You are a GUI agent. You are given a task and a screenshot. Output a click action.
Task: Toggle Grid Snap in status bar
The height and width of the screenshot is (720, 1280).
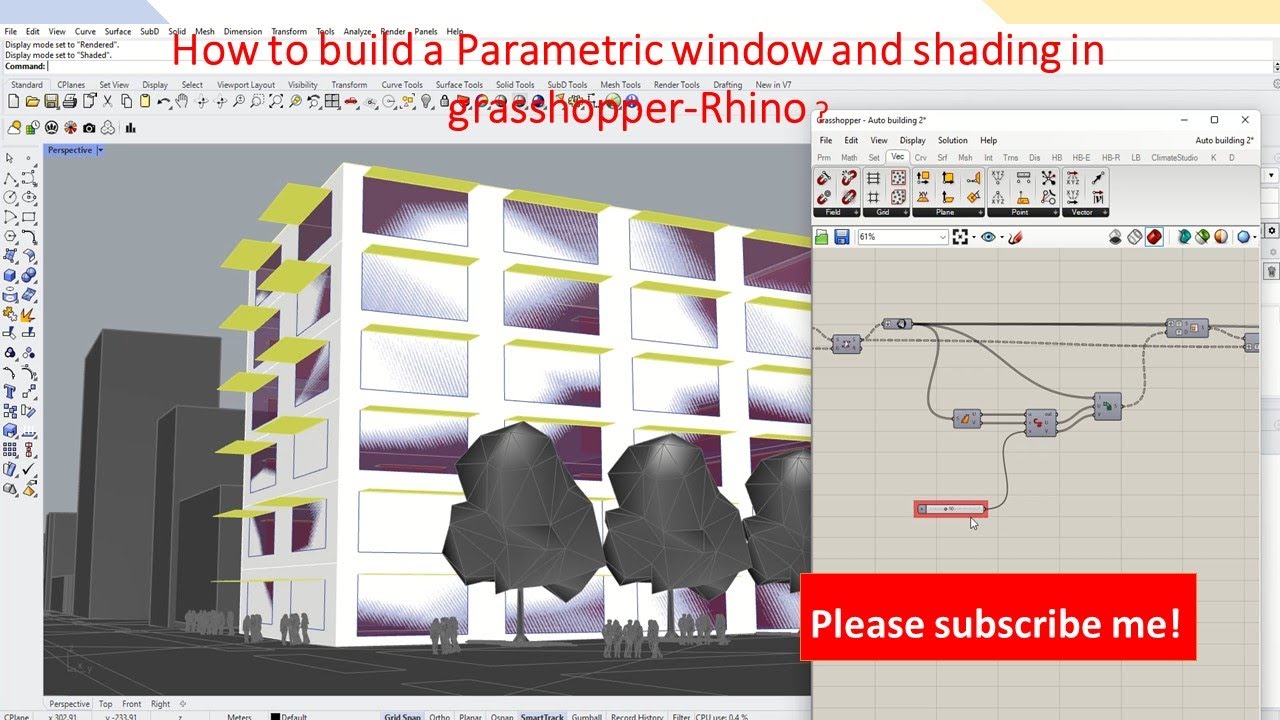tap(403, 716)
